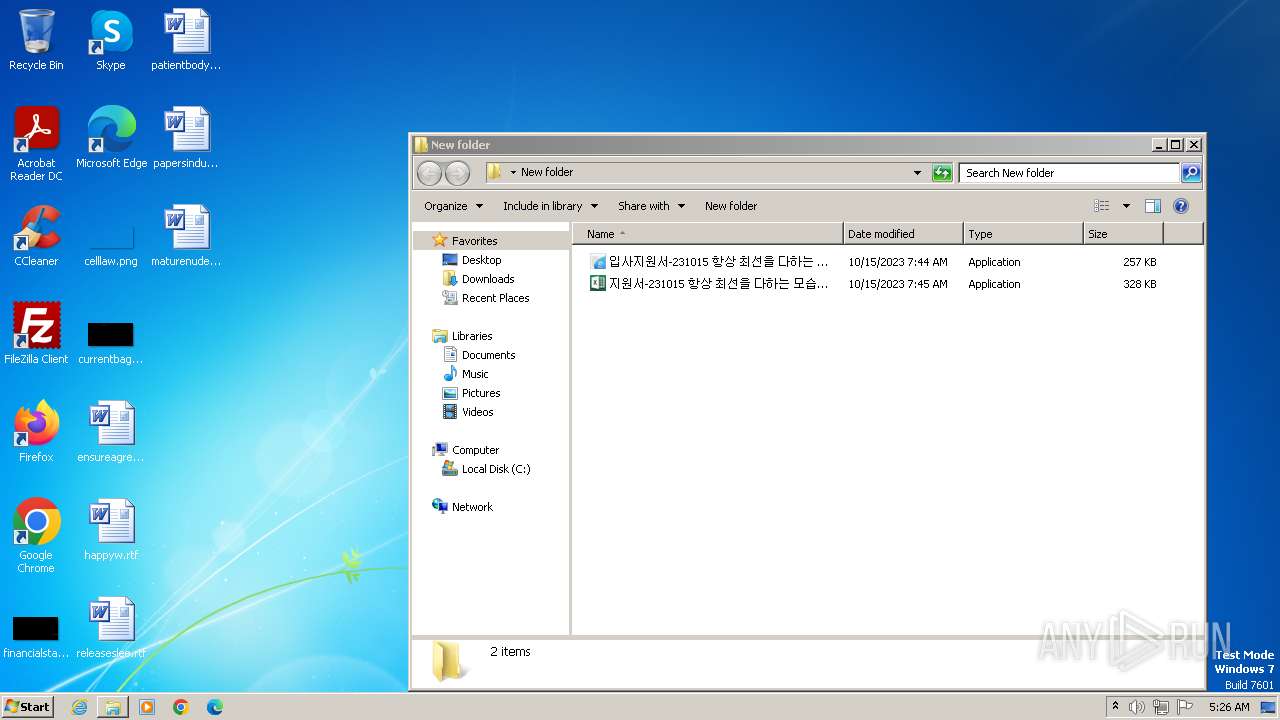Screen dimensions: 1280x720
Task: Click the Action Center flag tray icon
Action: (1185, 707)
